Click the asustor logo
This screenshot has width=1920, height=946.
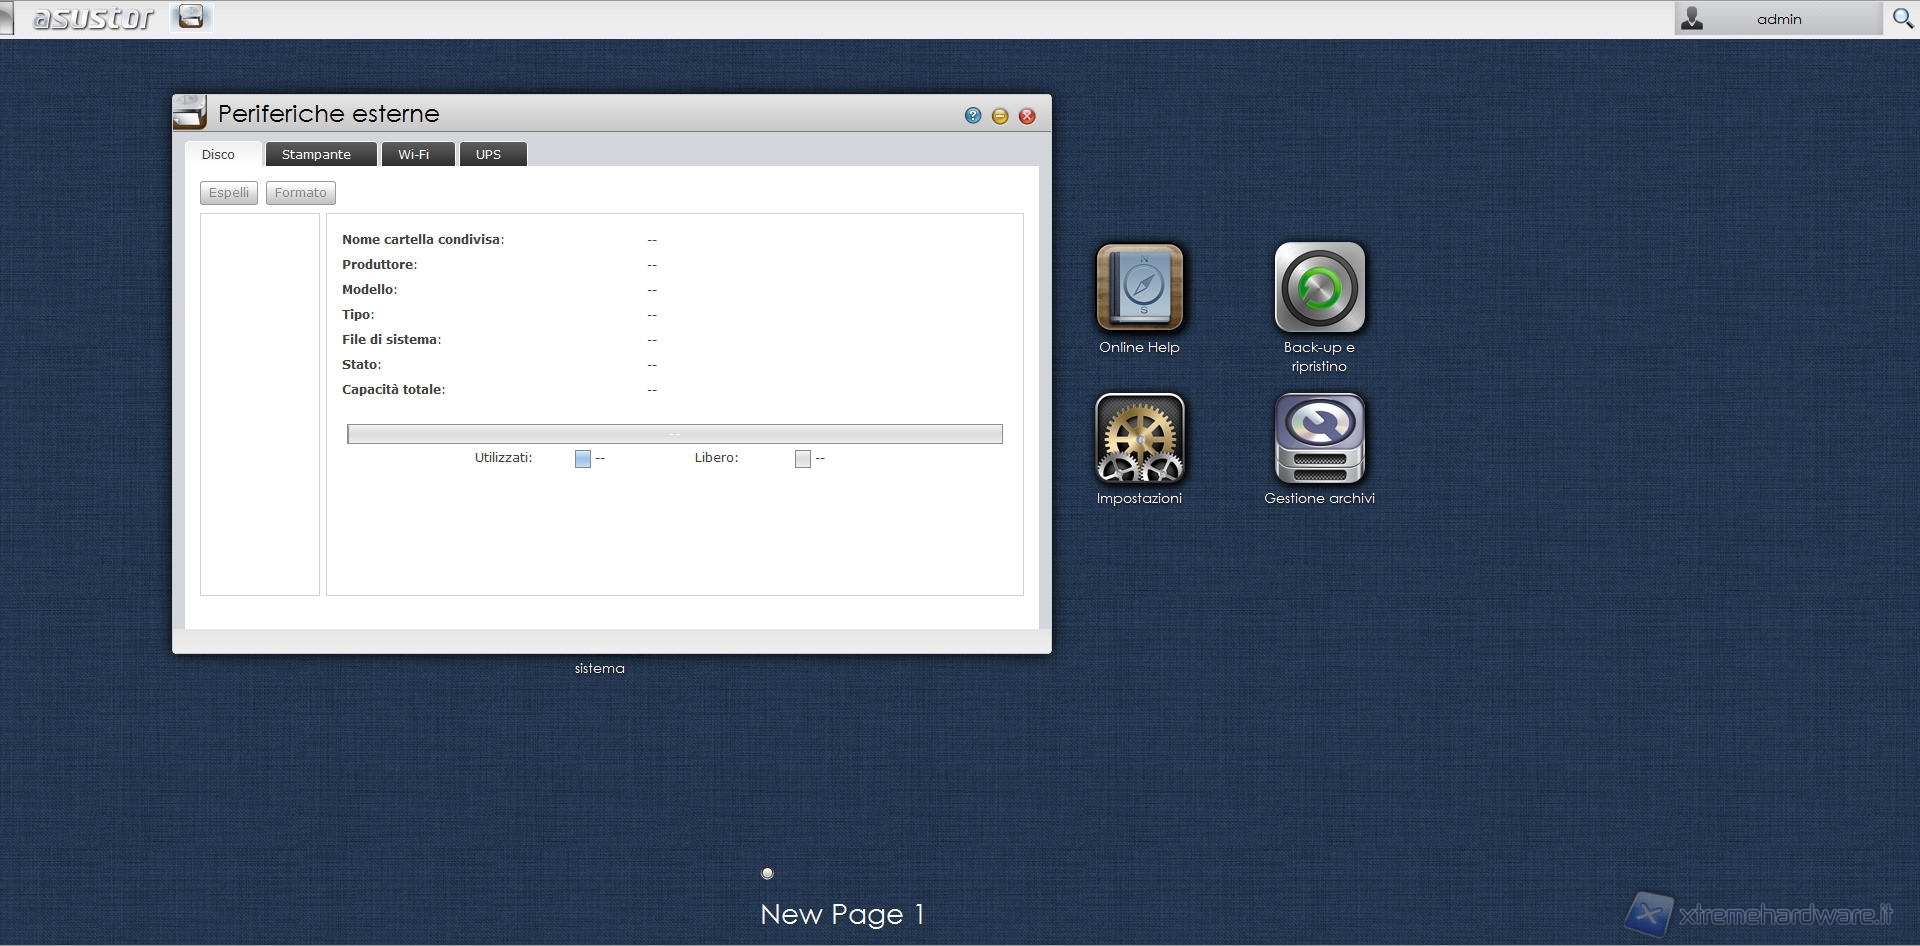click(x=93, y=18)
